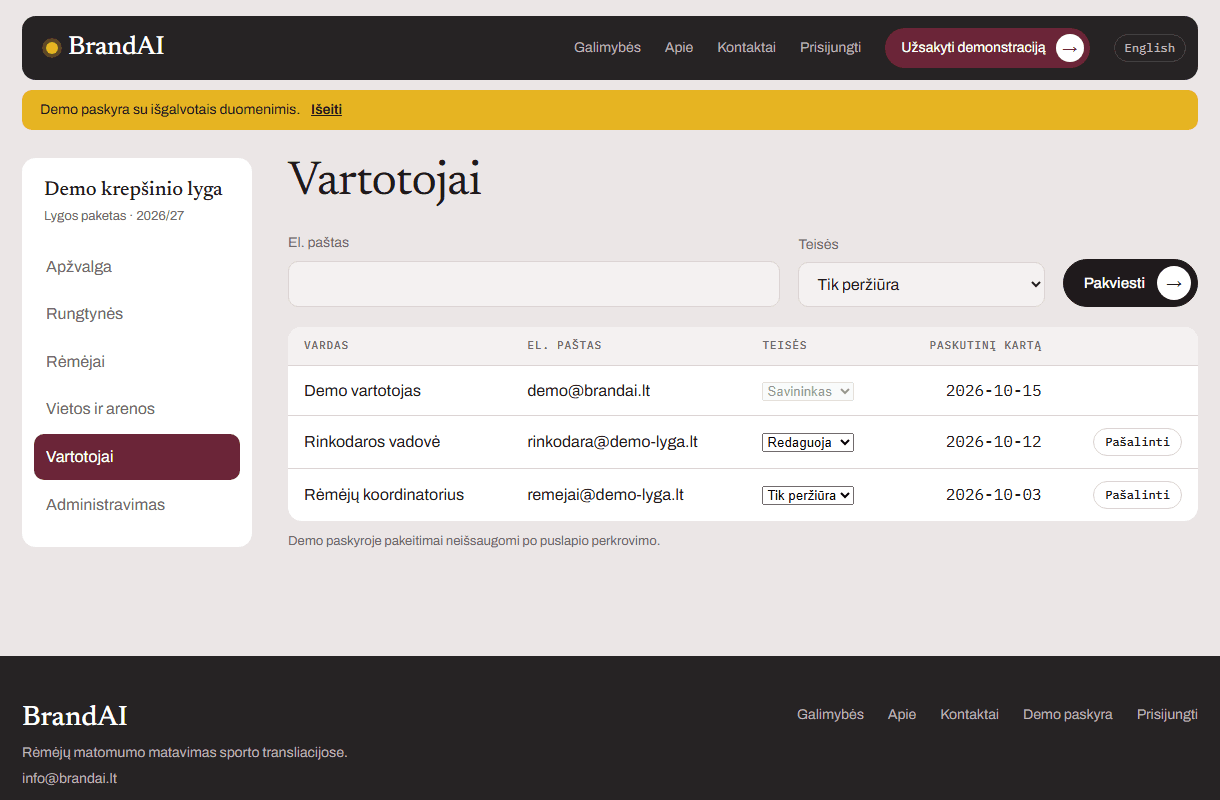Screen dimensions: 1220x800
Task: Open the Redaguoja role dropdown for Rinkodaros vadovė
Action: point(808,442)
